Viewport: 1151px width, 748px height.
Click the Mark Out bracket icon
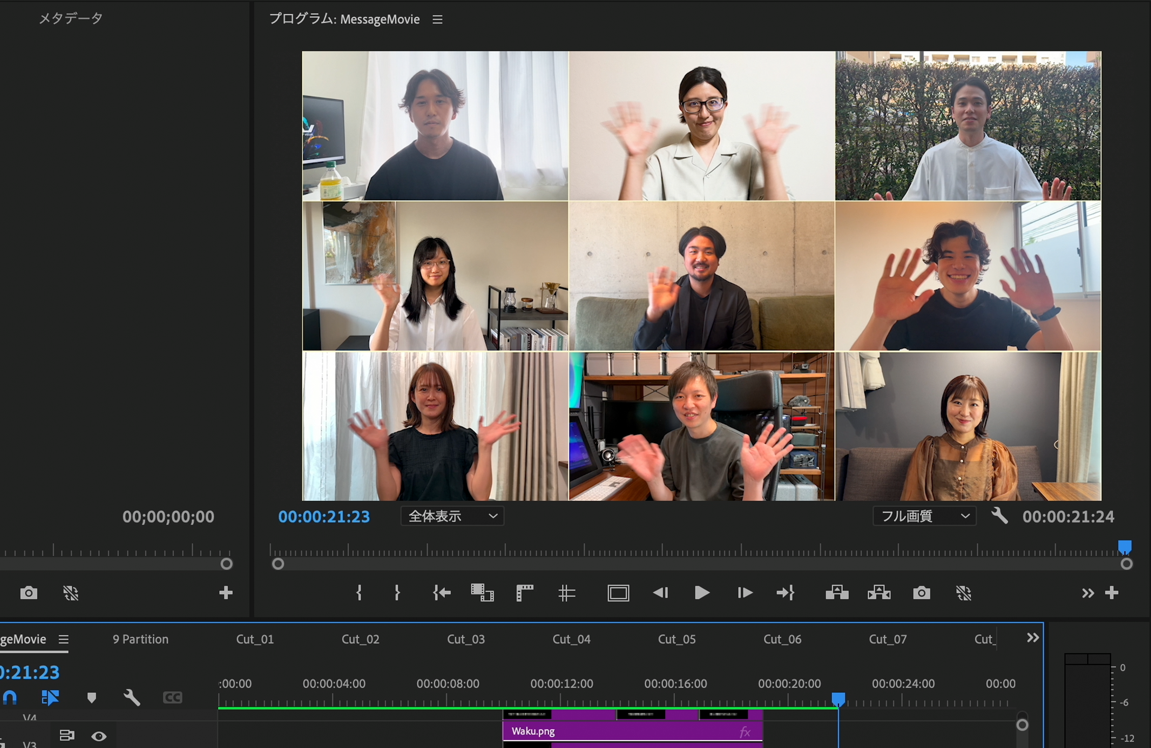[x=397, y=592]
